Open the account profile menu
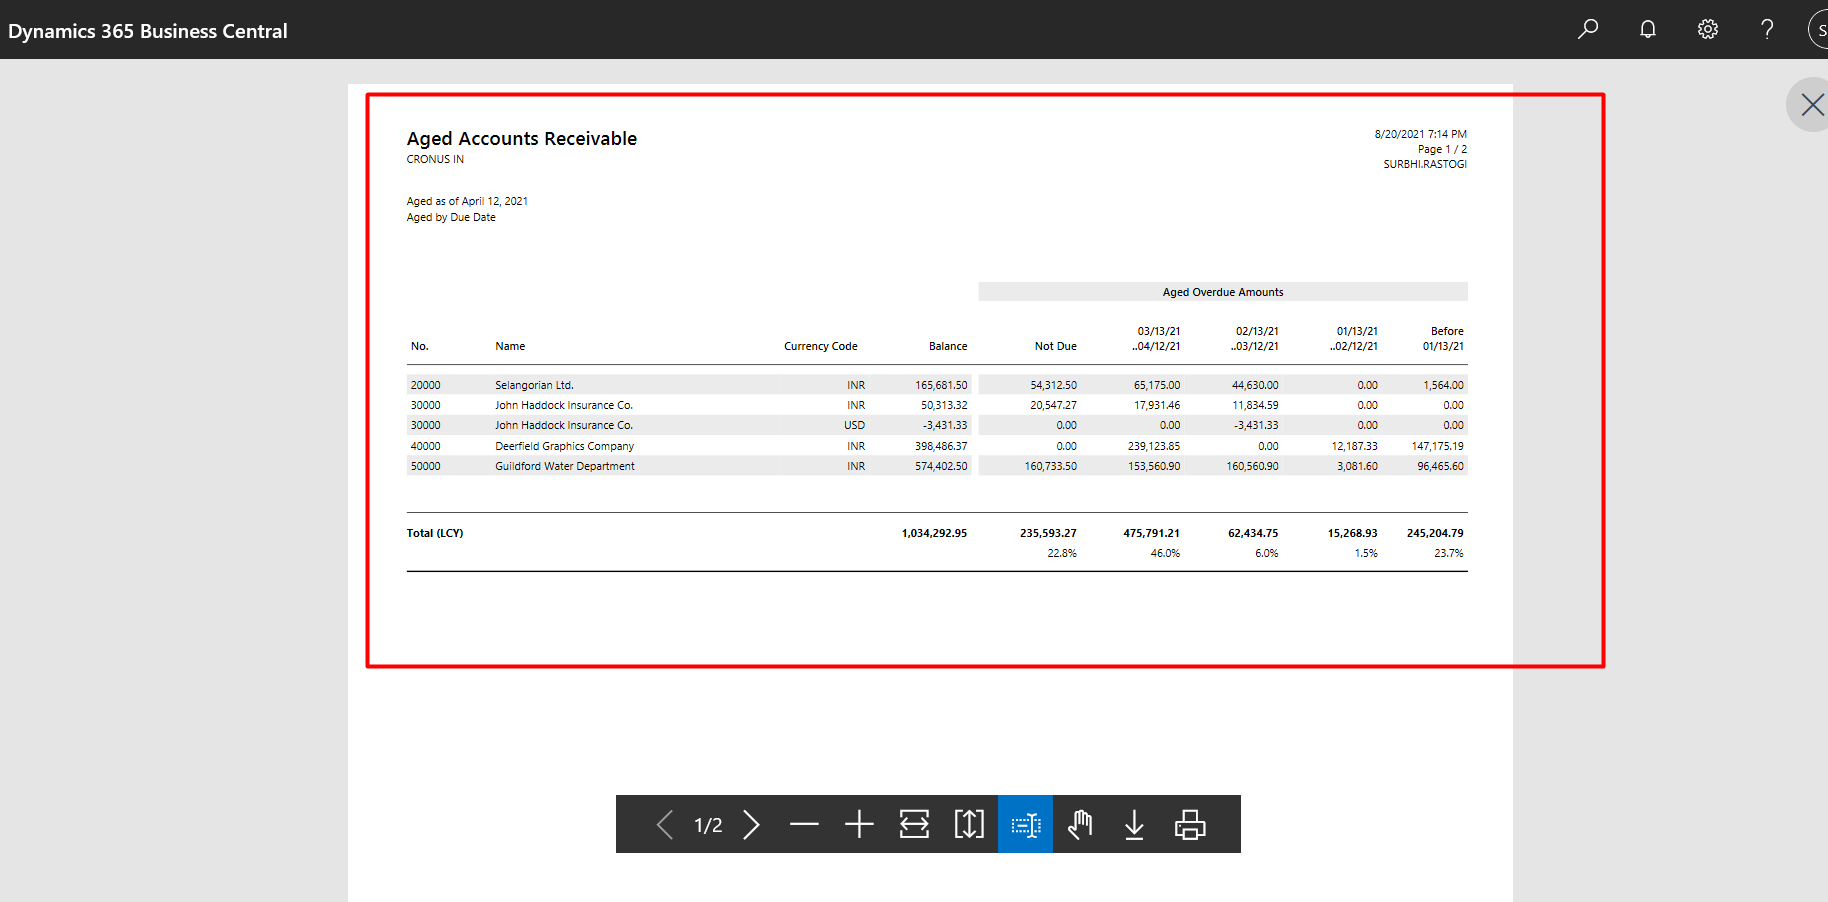 [1818, 29]
